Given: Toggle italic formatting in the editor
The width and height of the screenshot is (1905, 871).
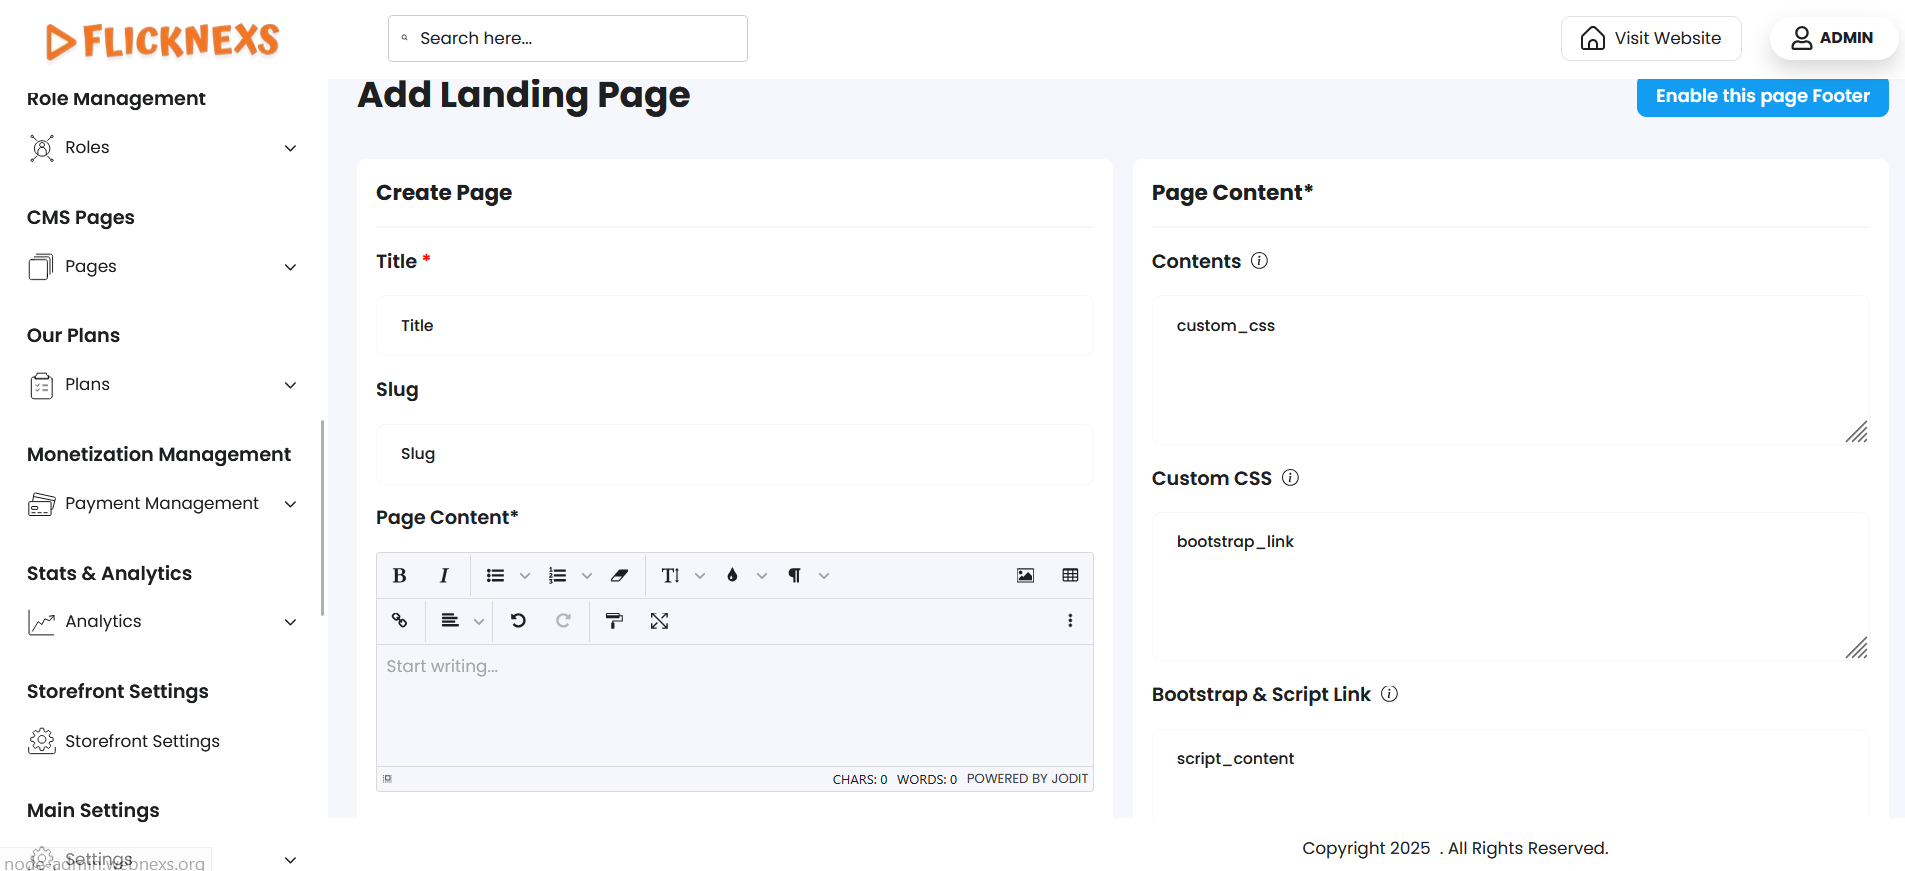Looking at the screenshot, I should coord(444,576).
